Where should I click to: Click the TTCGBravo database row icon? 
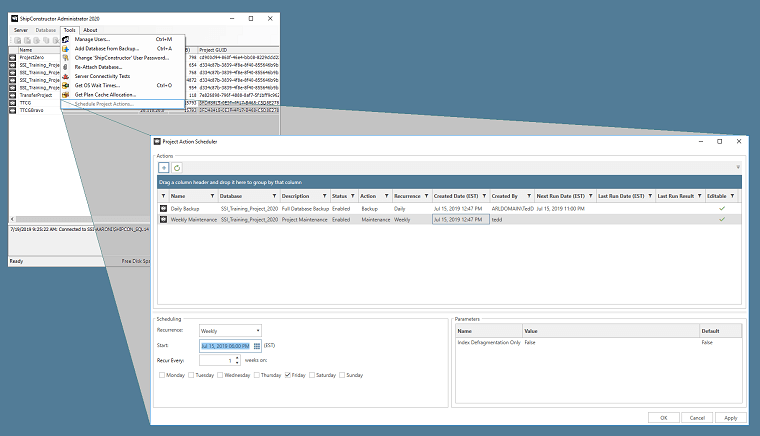pyautogui.click(x=13, y=110)
